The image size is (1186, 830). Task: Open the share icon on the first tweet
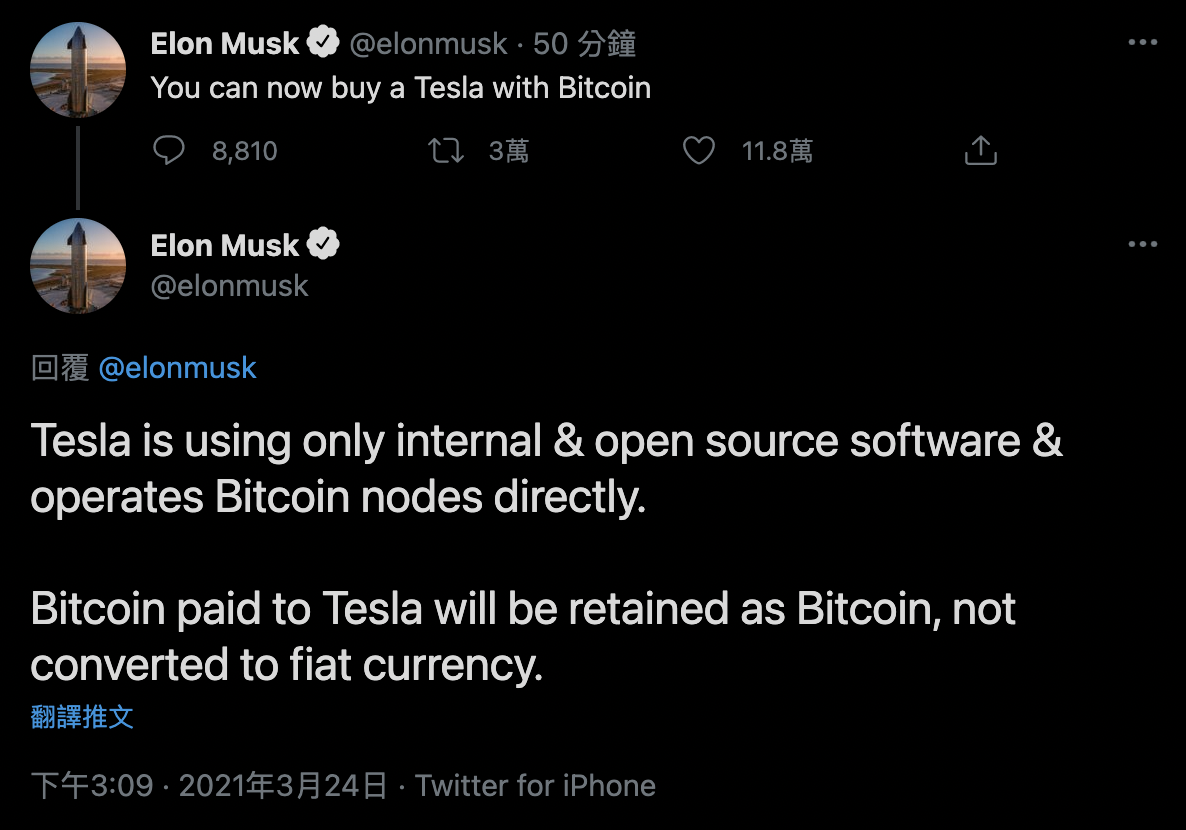click(x=980, y=150)
